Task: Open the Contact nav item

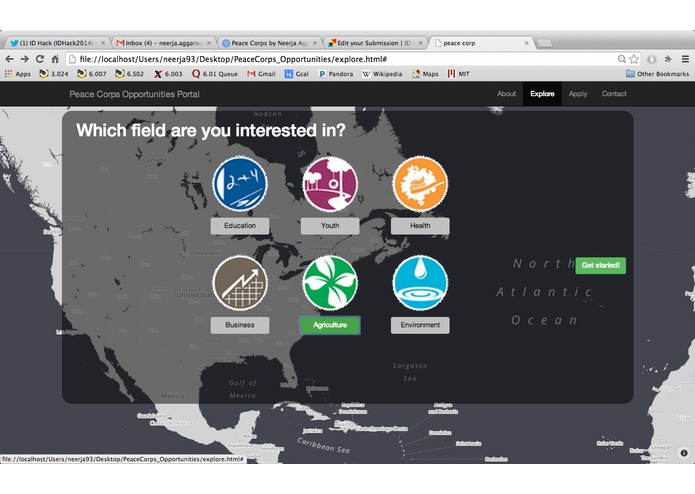Action: pos(614,94)
